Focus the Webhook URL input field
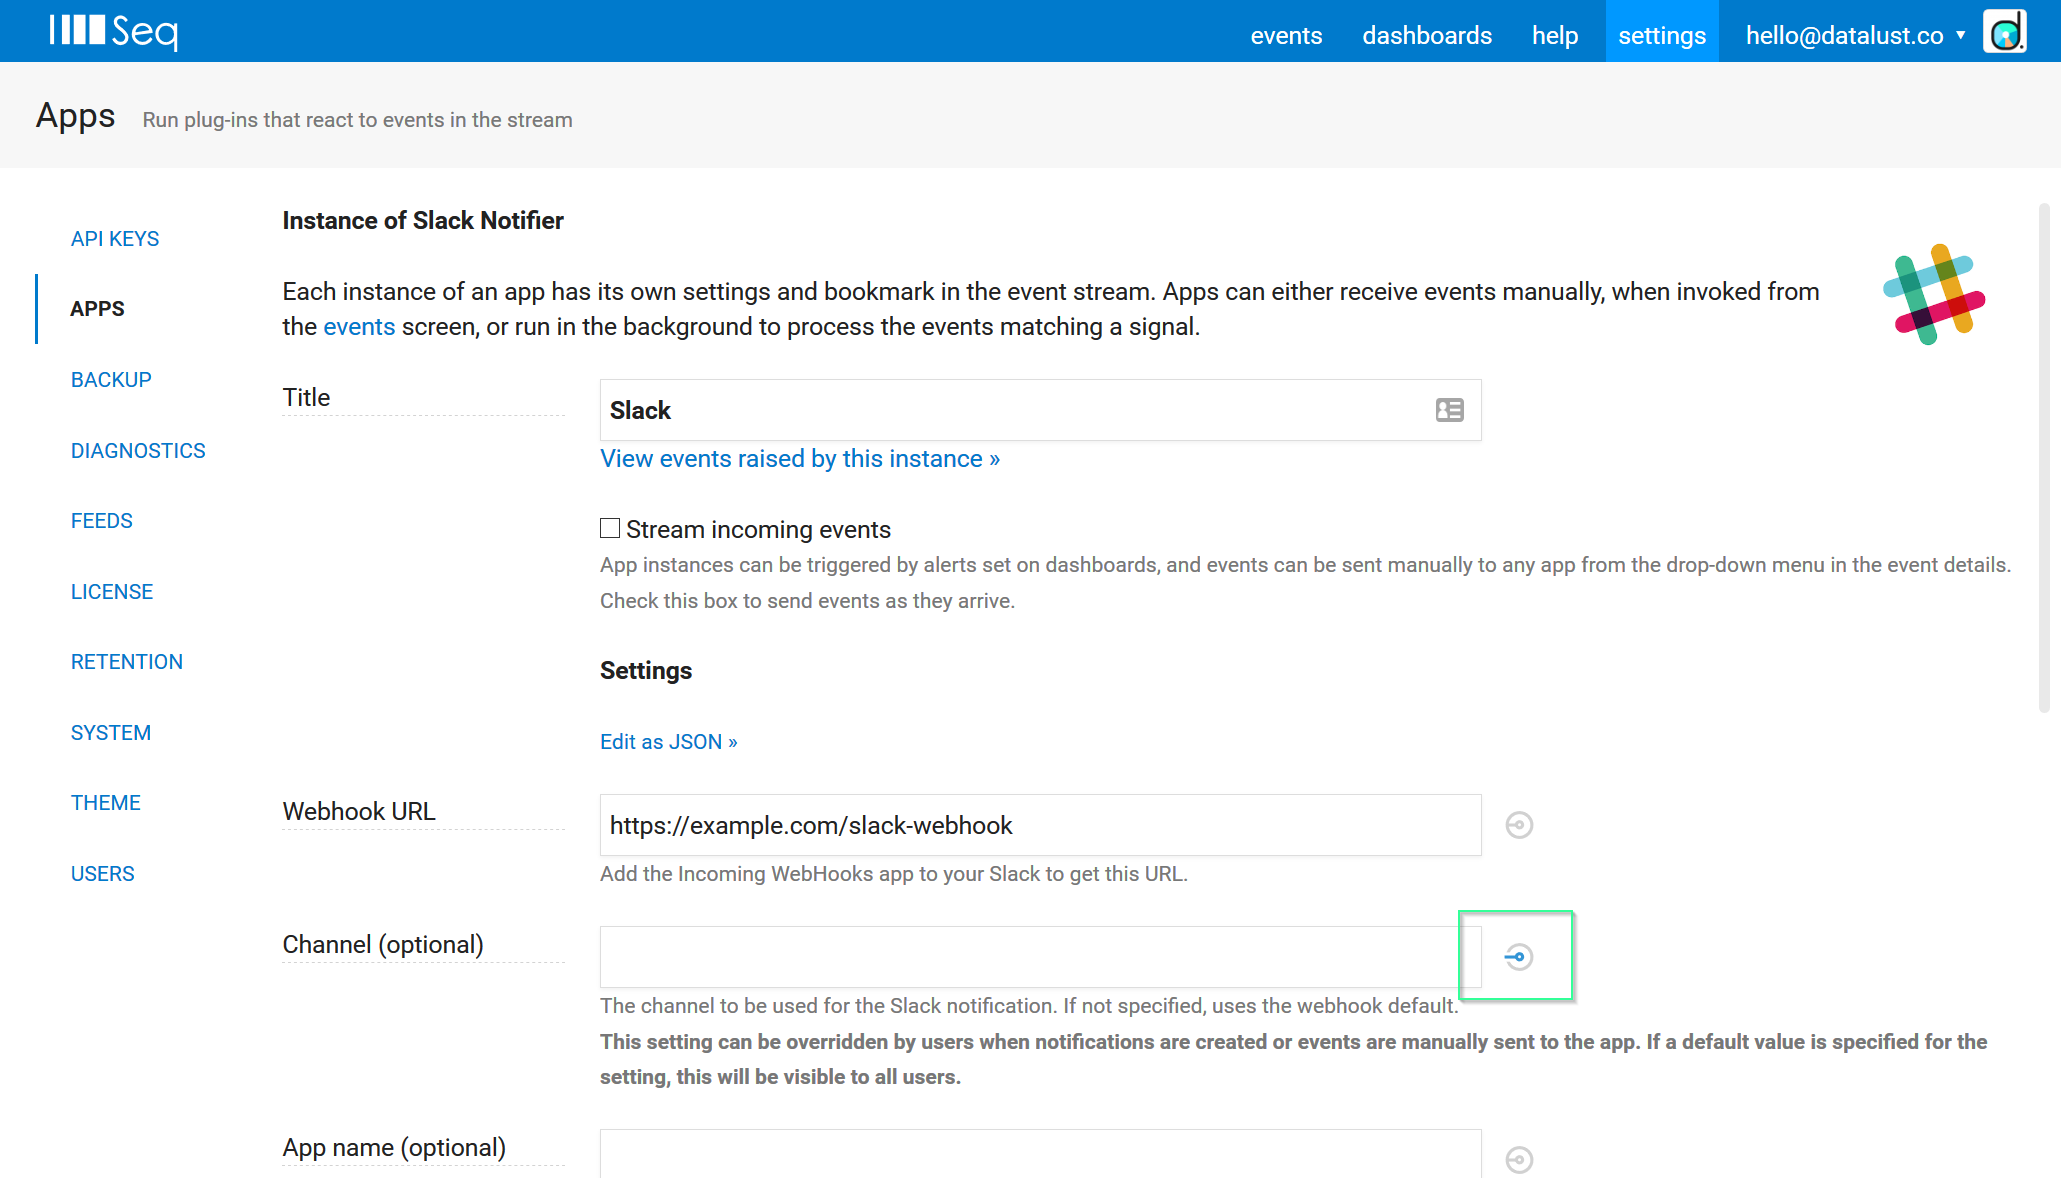The width and height of the screenshot is (2061, 1187). pos(1040,825)
